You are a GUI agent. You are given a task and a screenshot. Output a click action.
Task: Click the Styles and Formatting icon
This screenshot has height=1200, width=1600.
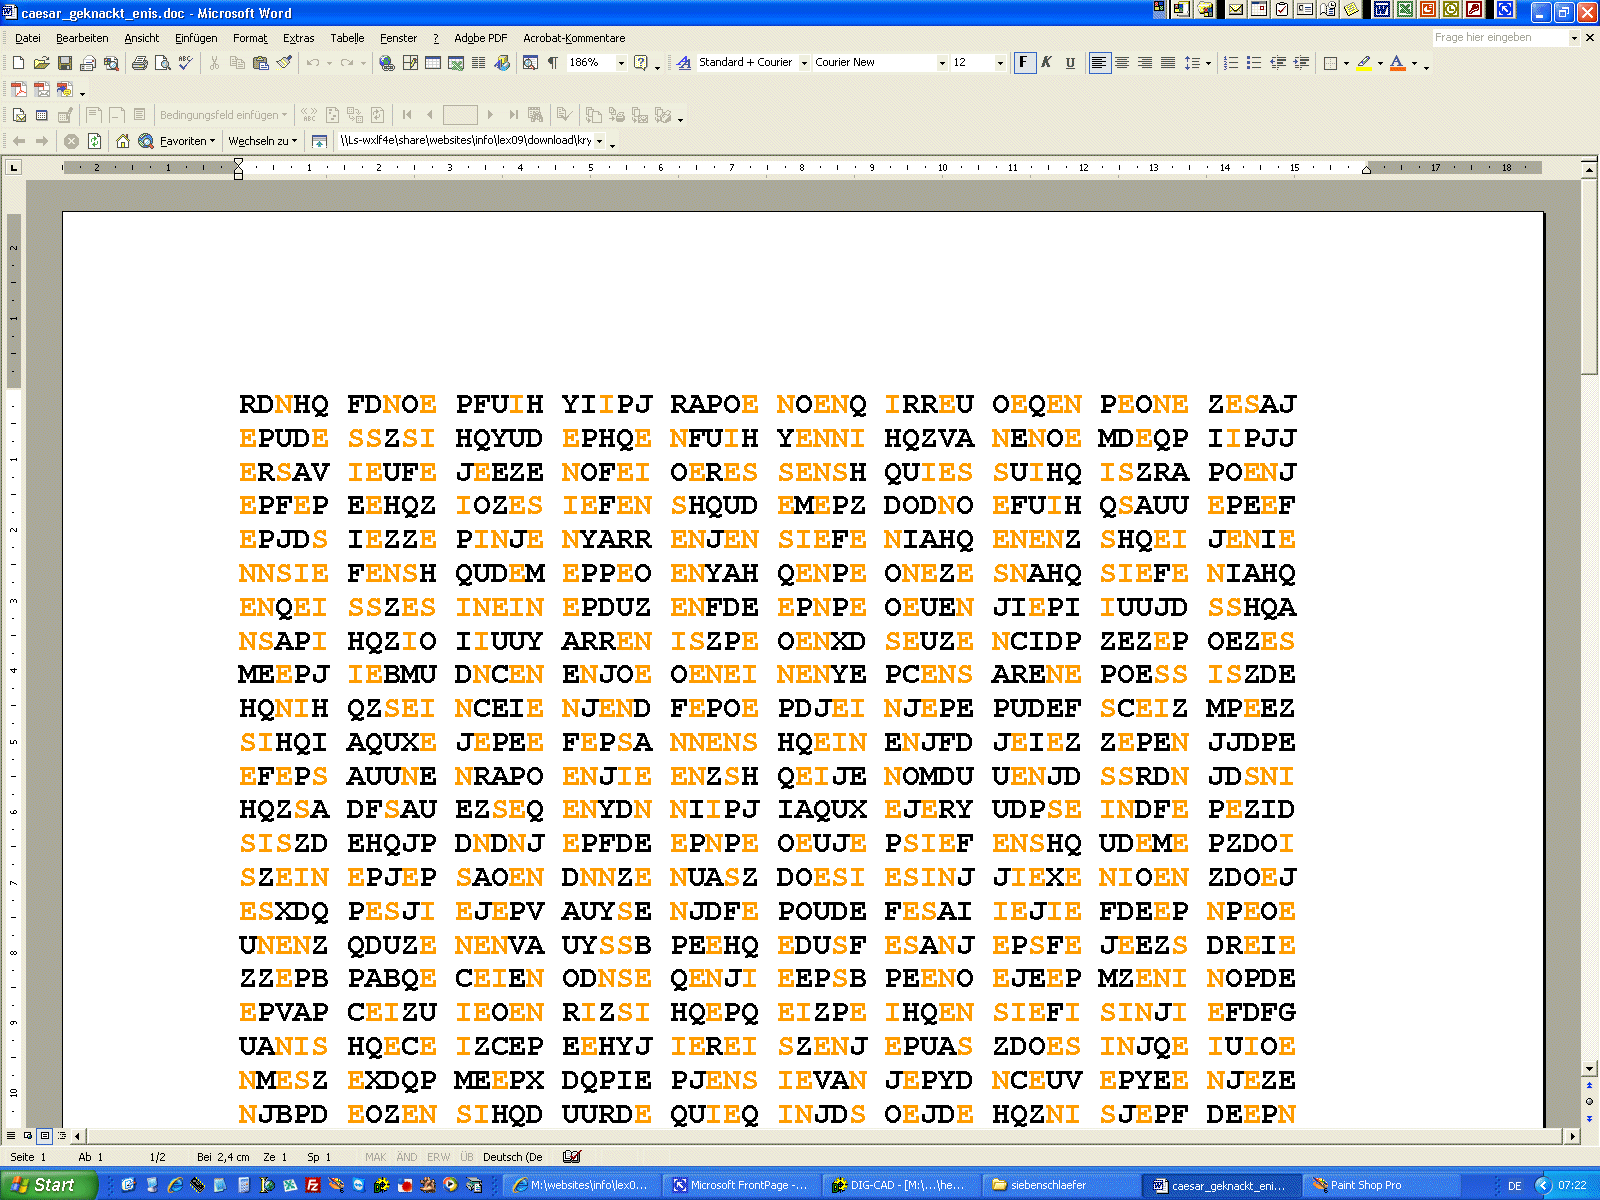684,63
